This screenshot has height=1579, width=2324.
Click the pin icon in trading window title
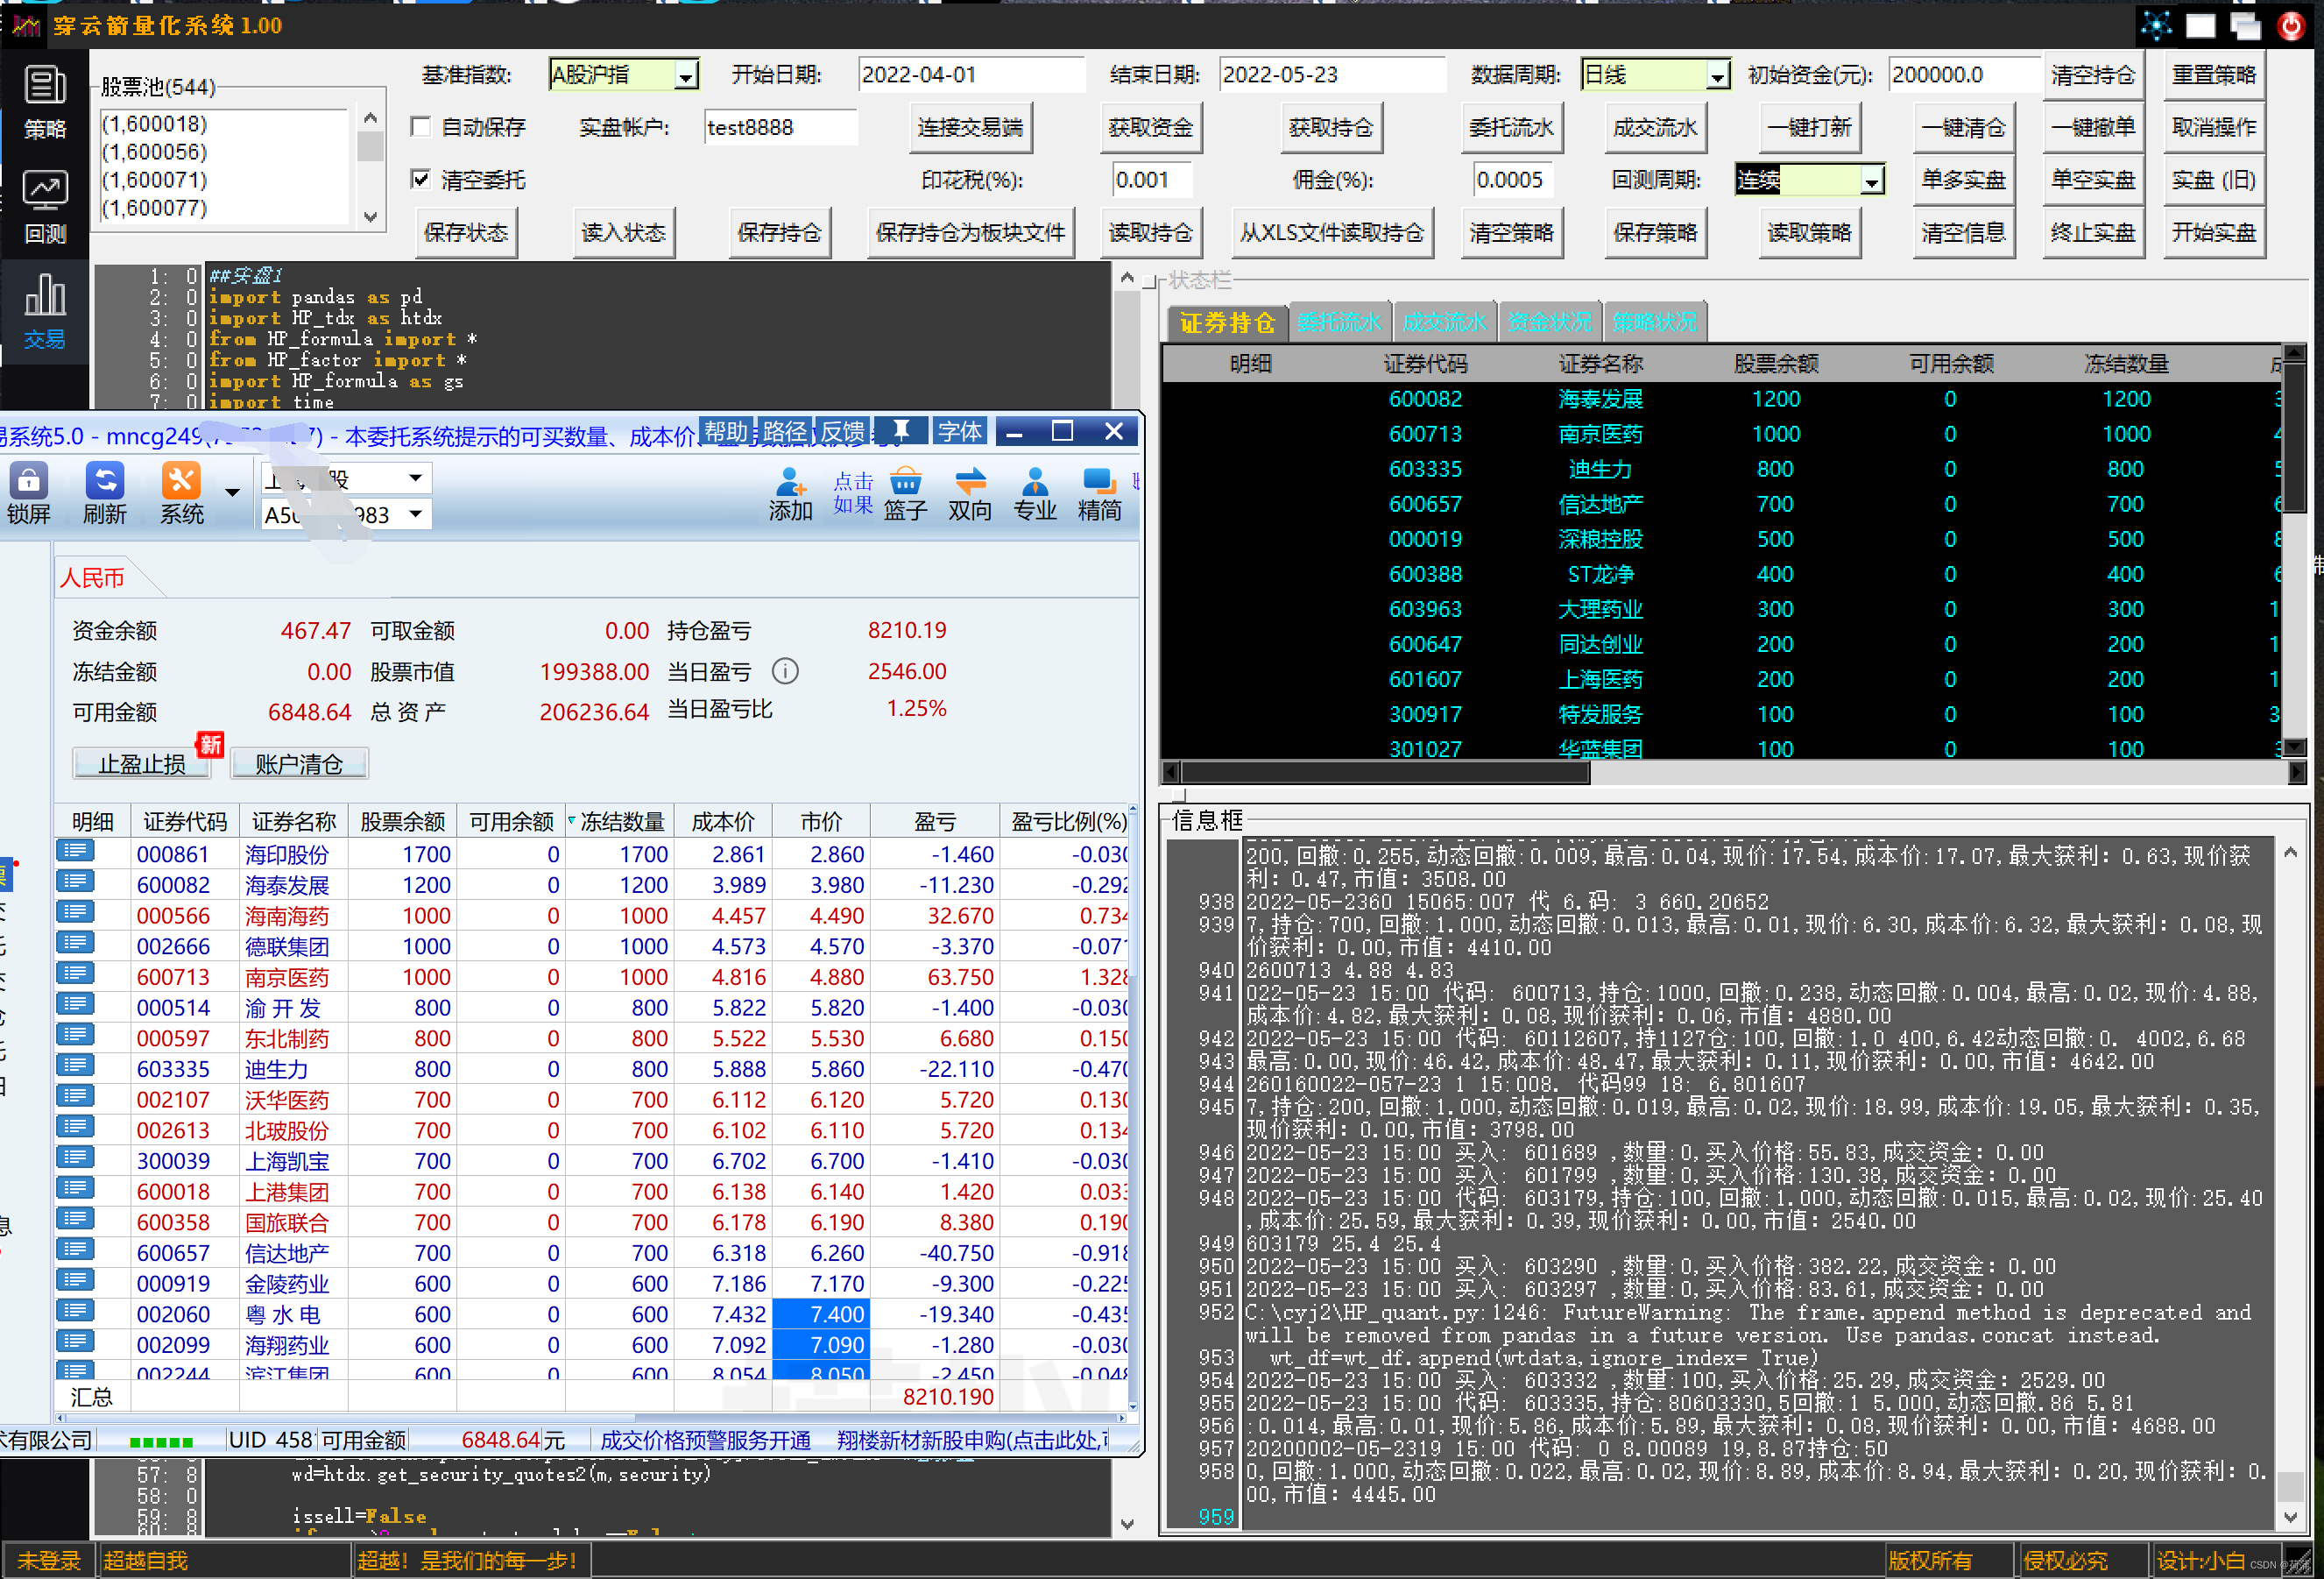click(901, 431)
